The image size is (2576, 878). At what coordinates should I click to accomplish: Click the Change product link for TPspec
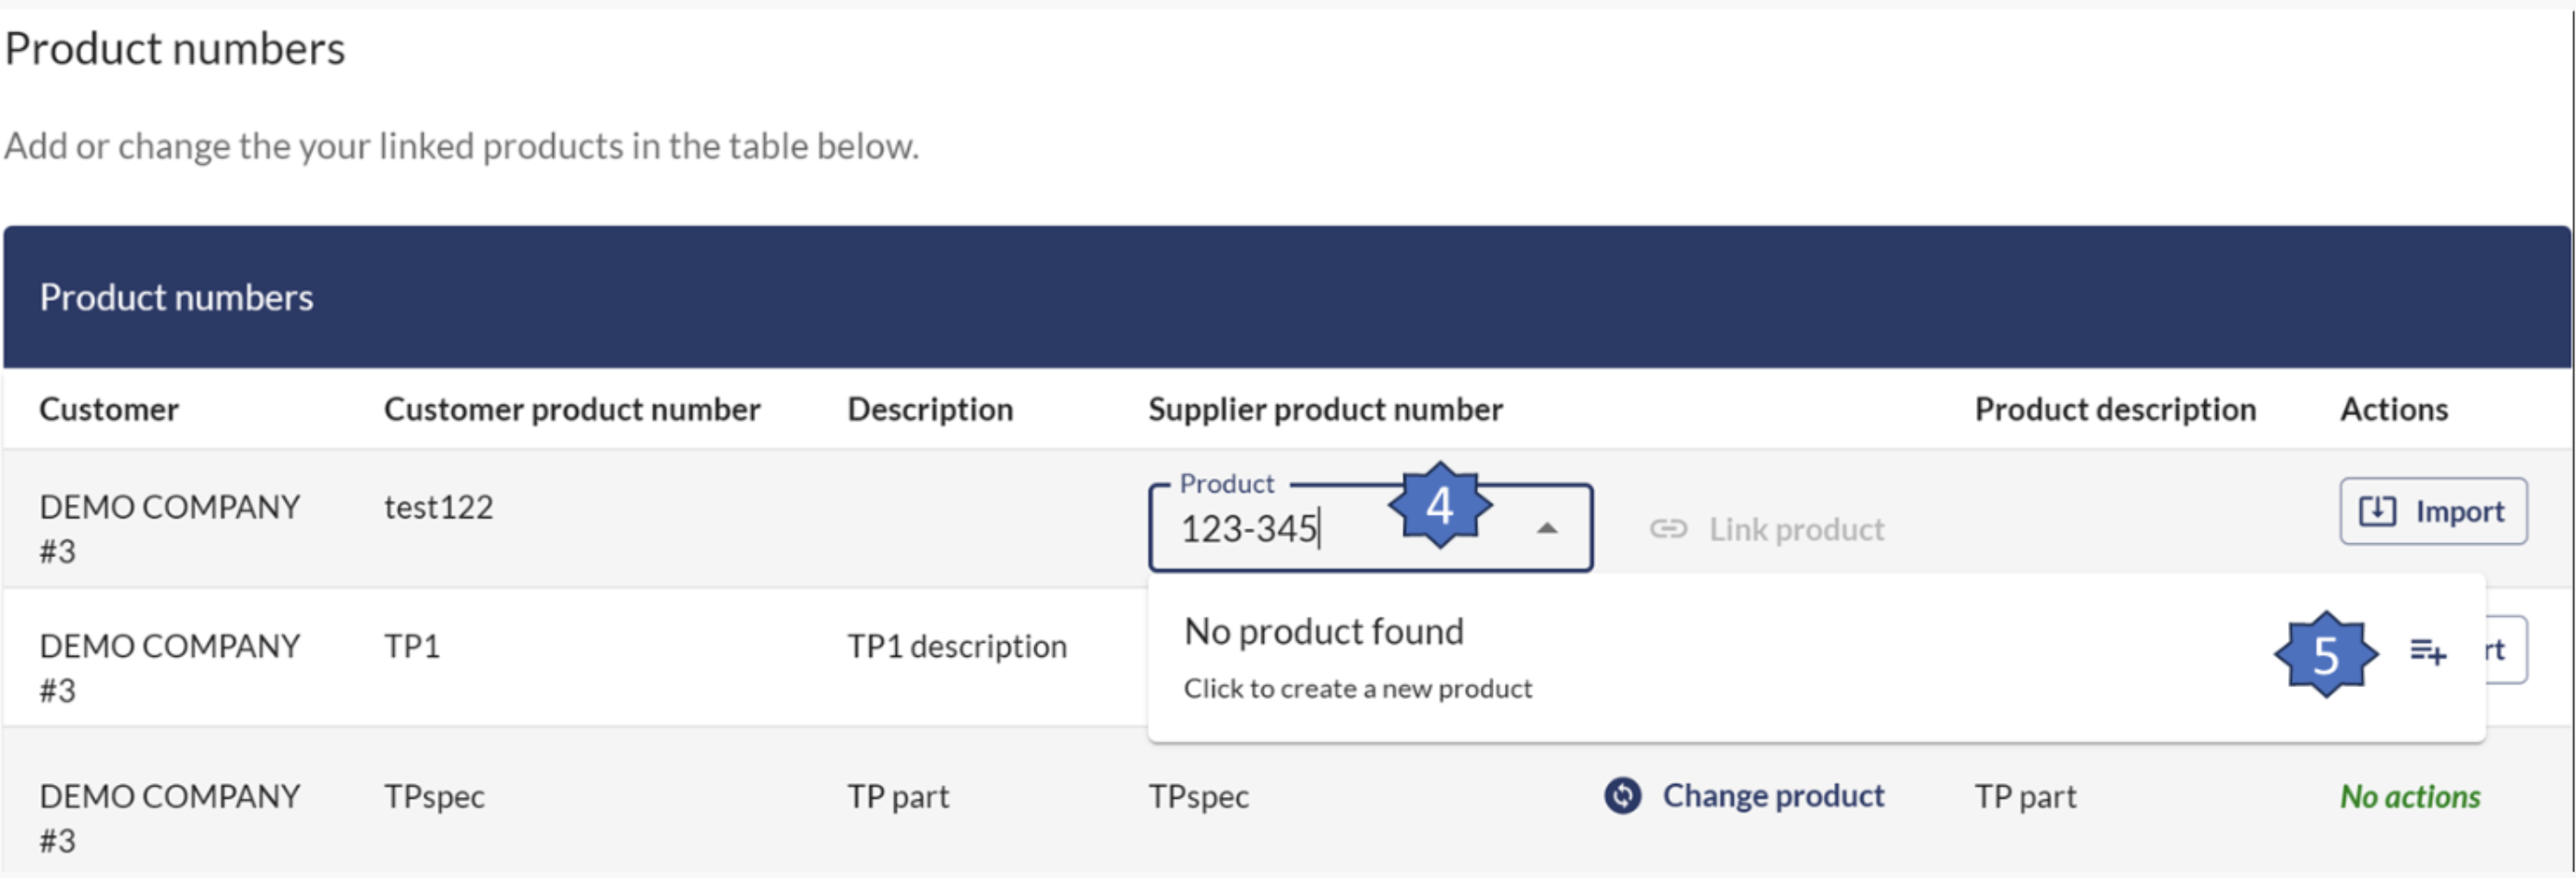pos(1772,796)
